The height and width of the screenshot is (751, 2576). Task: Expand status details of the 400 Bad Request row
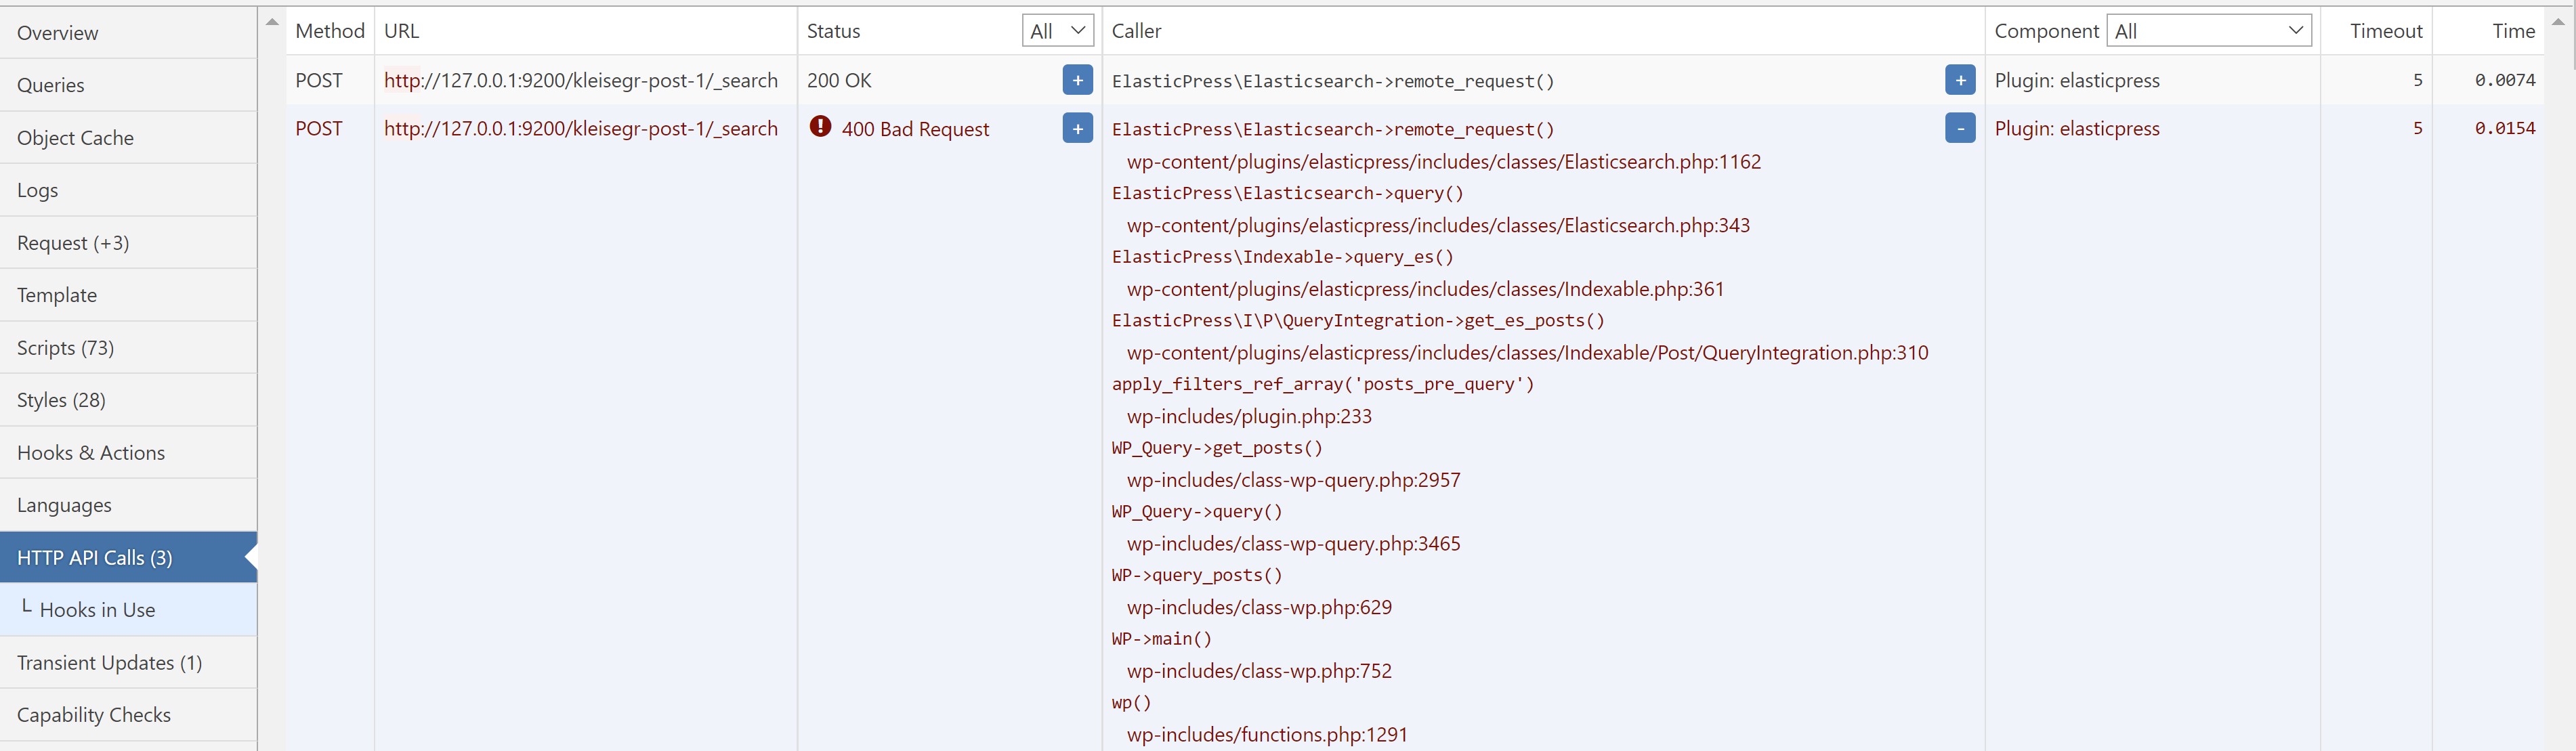click(x=1076, y=128)
